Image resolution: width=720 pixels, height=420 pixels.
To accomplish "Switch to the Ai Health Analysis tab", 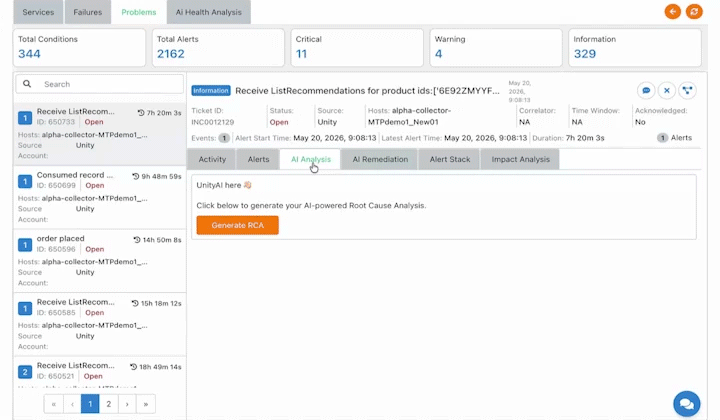I will pos(208,12).
